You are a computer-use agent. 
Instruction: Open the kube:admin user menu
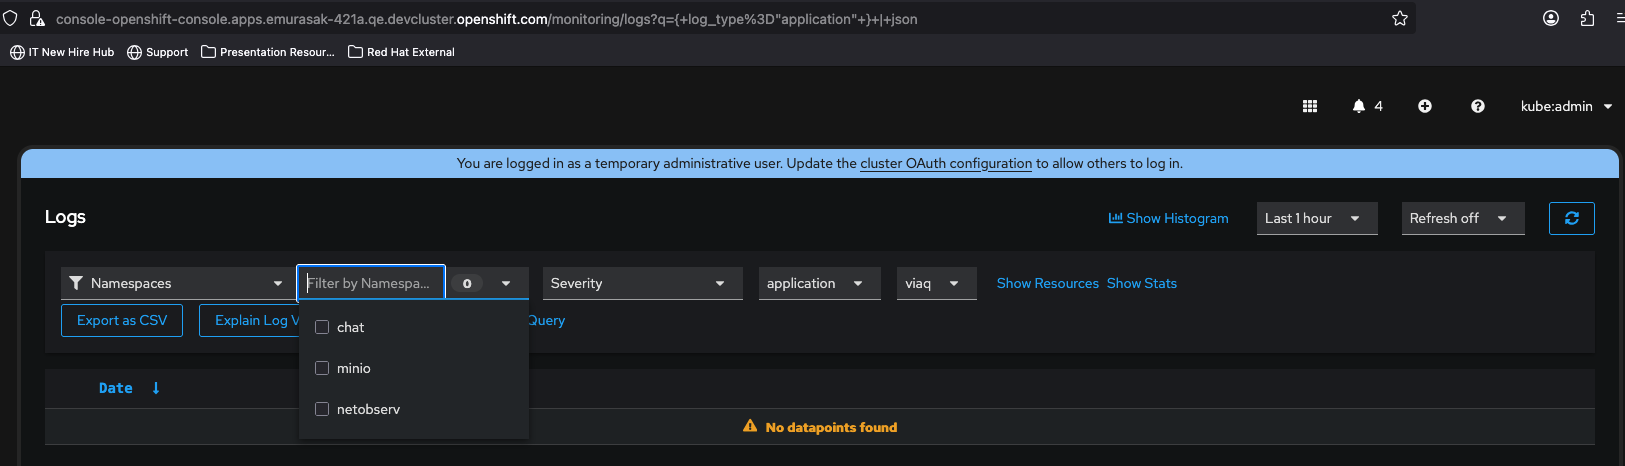[x=1566, y=106]
